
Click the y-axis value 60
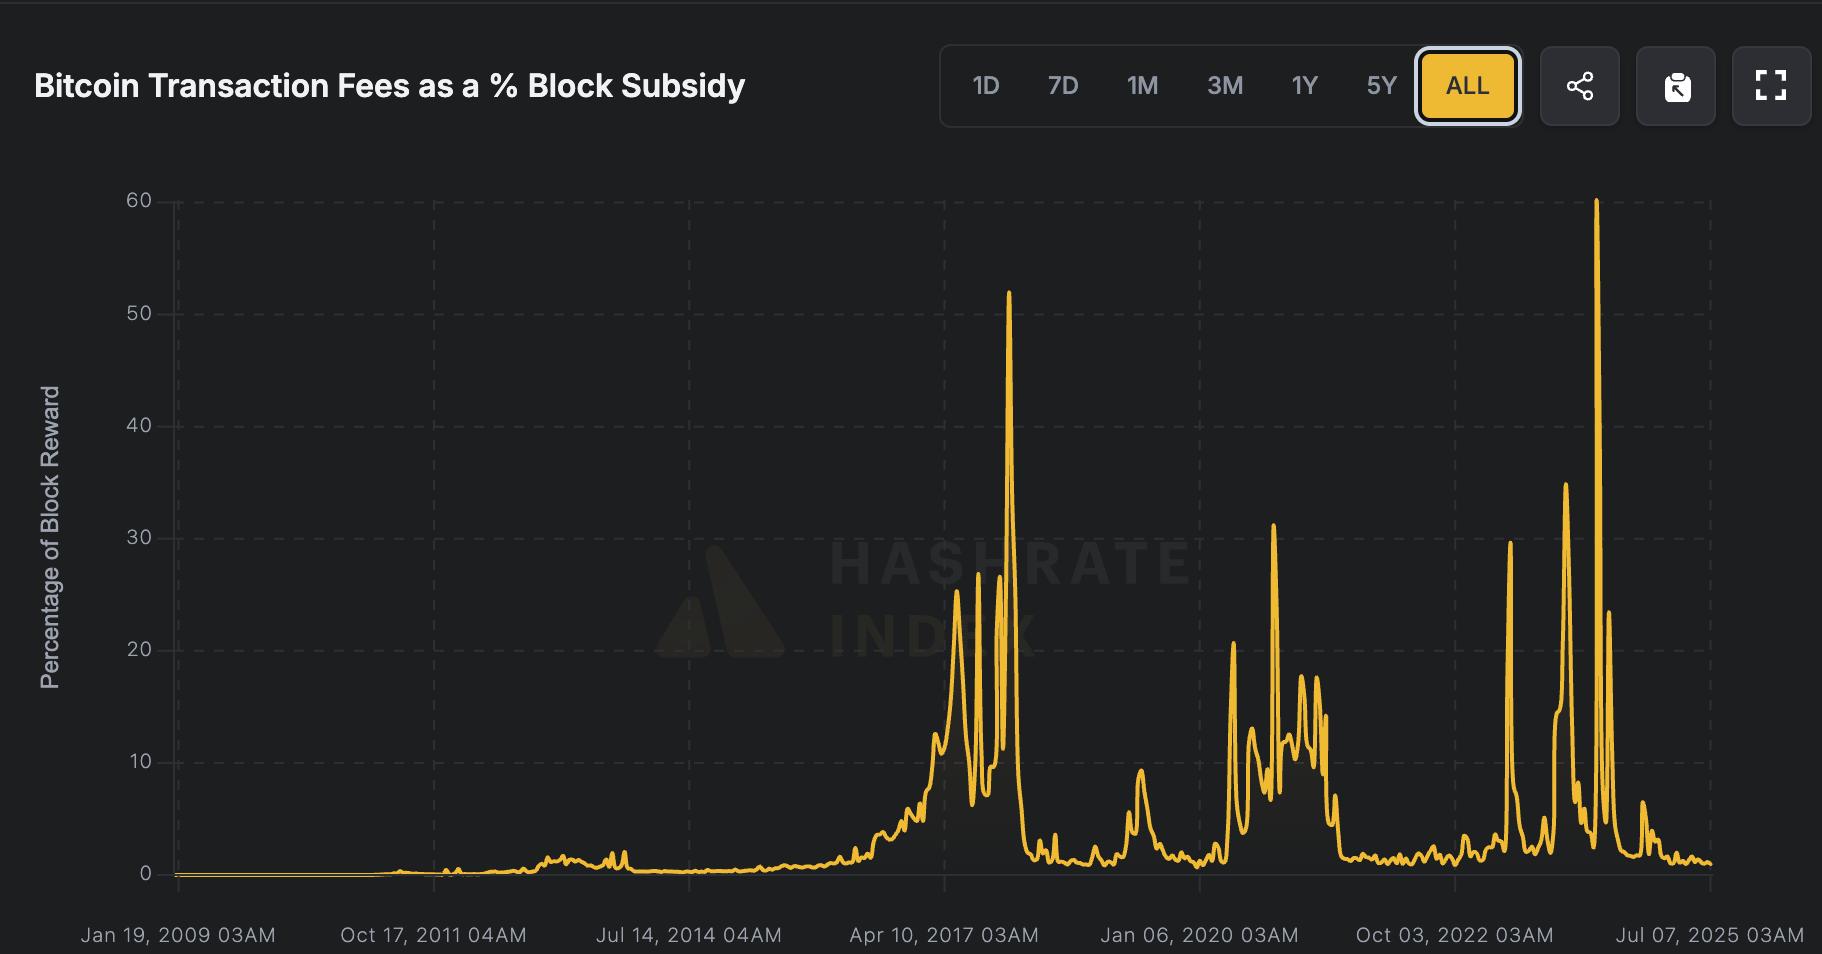click(139, 201)
